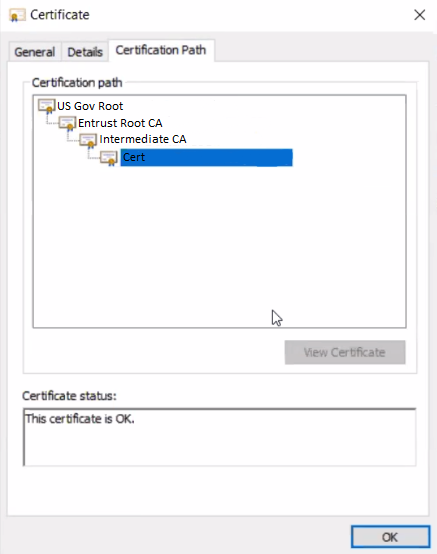Open the Details tab
This screenshot has width=437, height=554.
(85, 52)
